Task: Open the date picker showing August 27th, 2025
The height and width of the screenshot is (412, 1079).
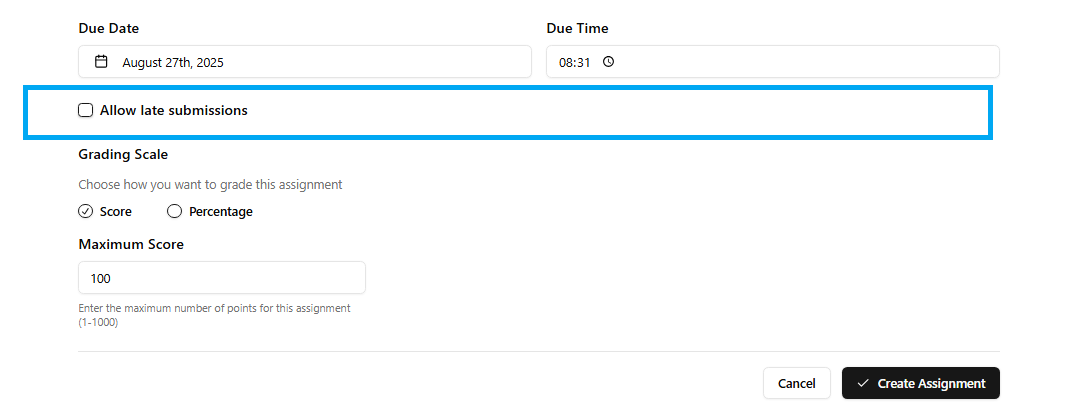Action: (305, 62)
